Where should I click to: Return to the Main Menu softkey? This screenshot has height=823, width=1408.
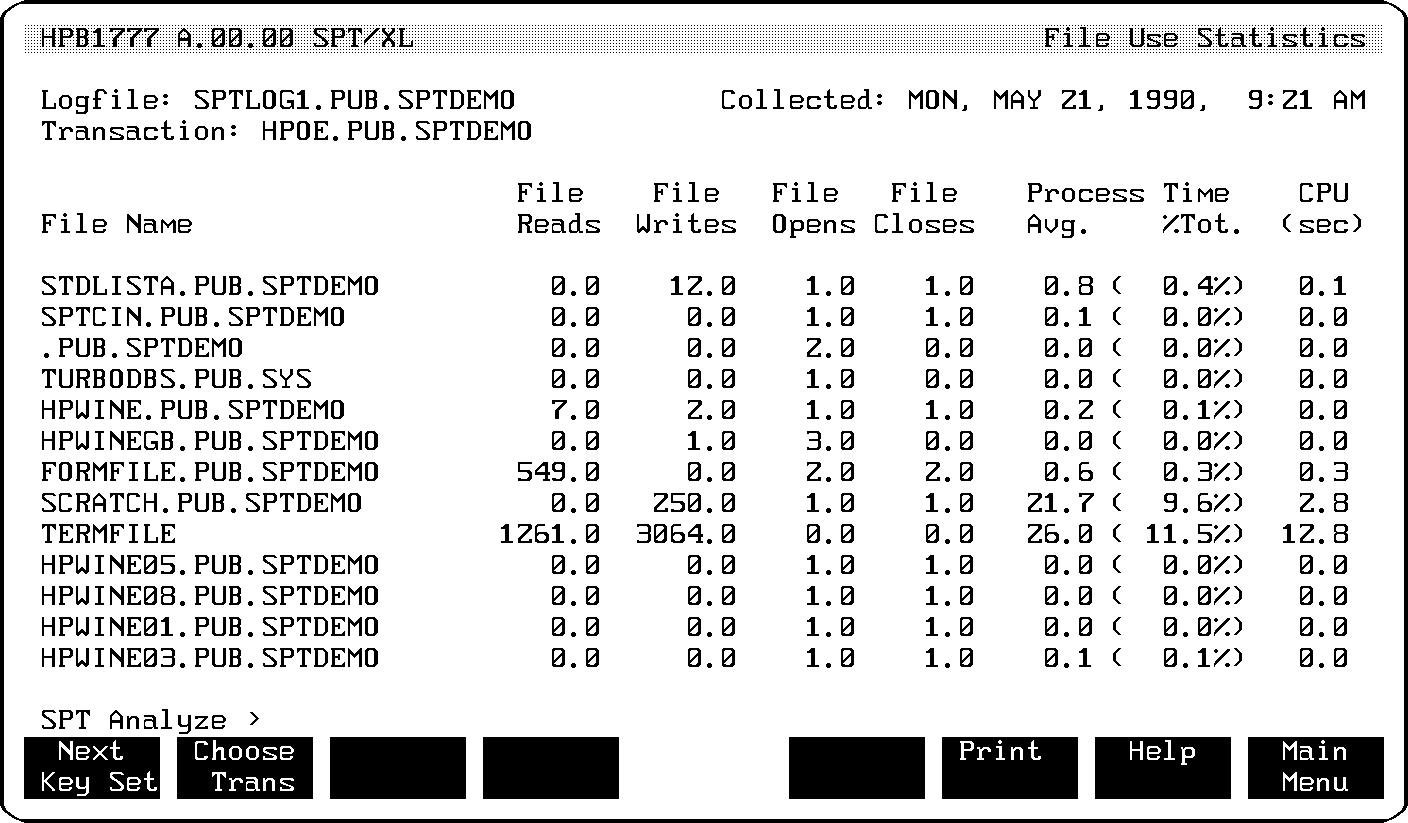point(1315,767)
